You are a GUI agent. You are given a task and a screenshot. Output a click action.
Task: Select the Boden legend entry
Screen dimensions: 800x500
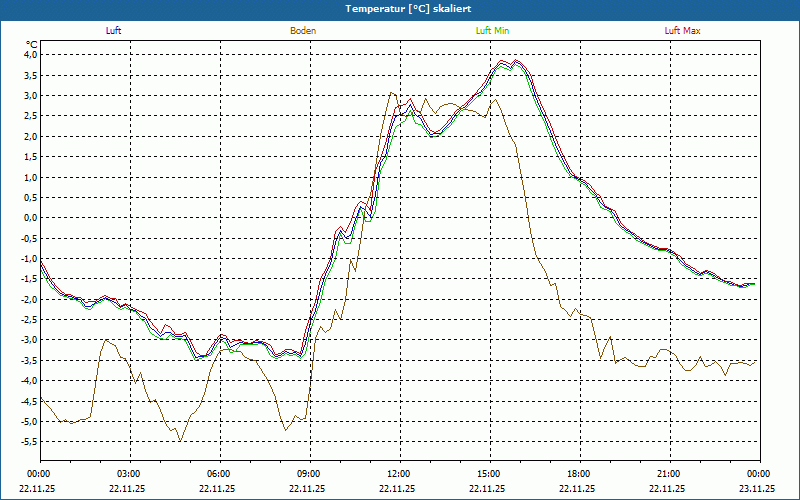tap(303, 31)
